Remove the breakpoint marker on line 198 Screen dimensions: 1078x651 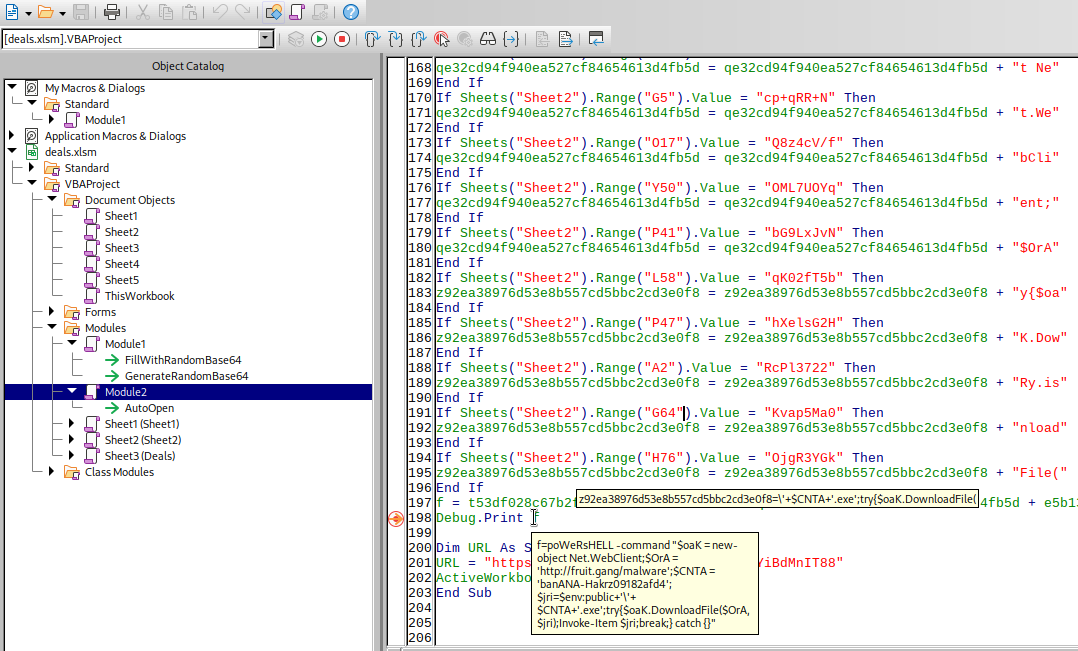click(x=396, y=518)
